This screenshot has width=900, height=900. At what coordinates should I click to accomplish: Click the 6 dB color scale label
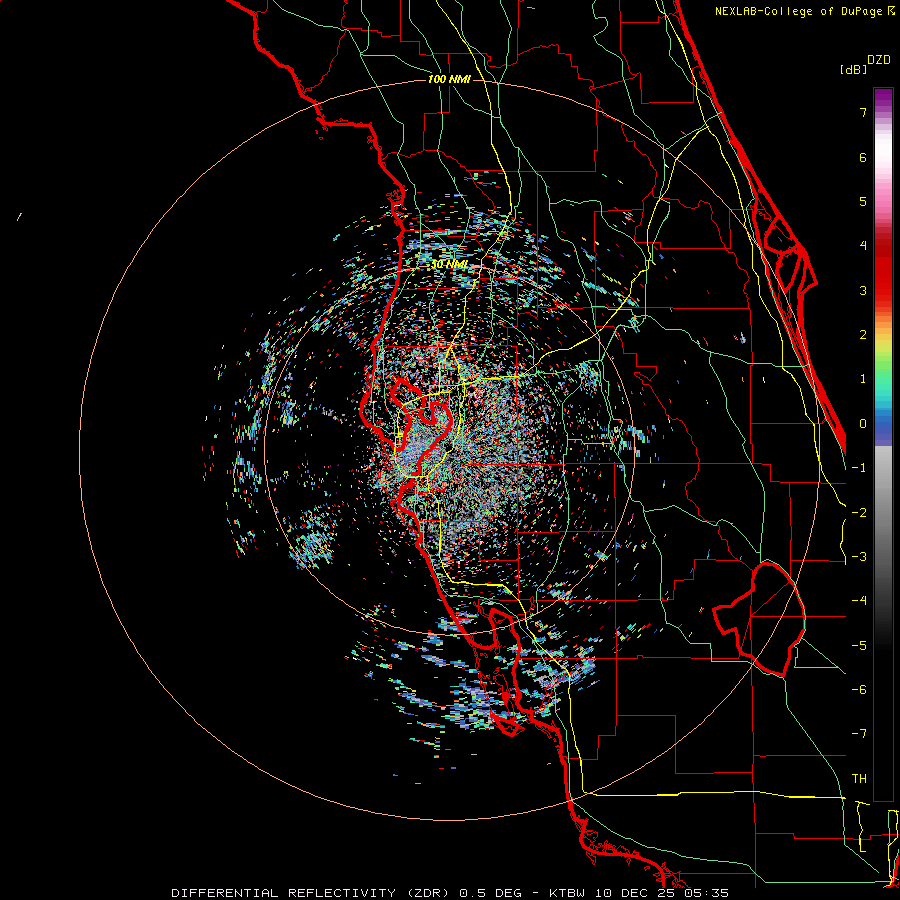pyautogui.click(x=863, y=157)
